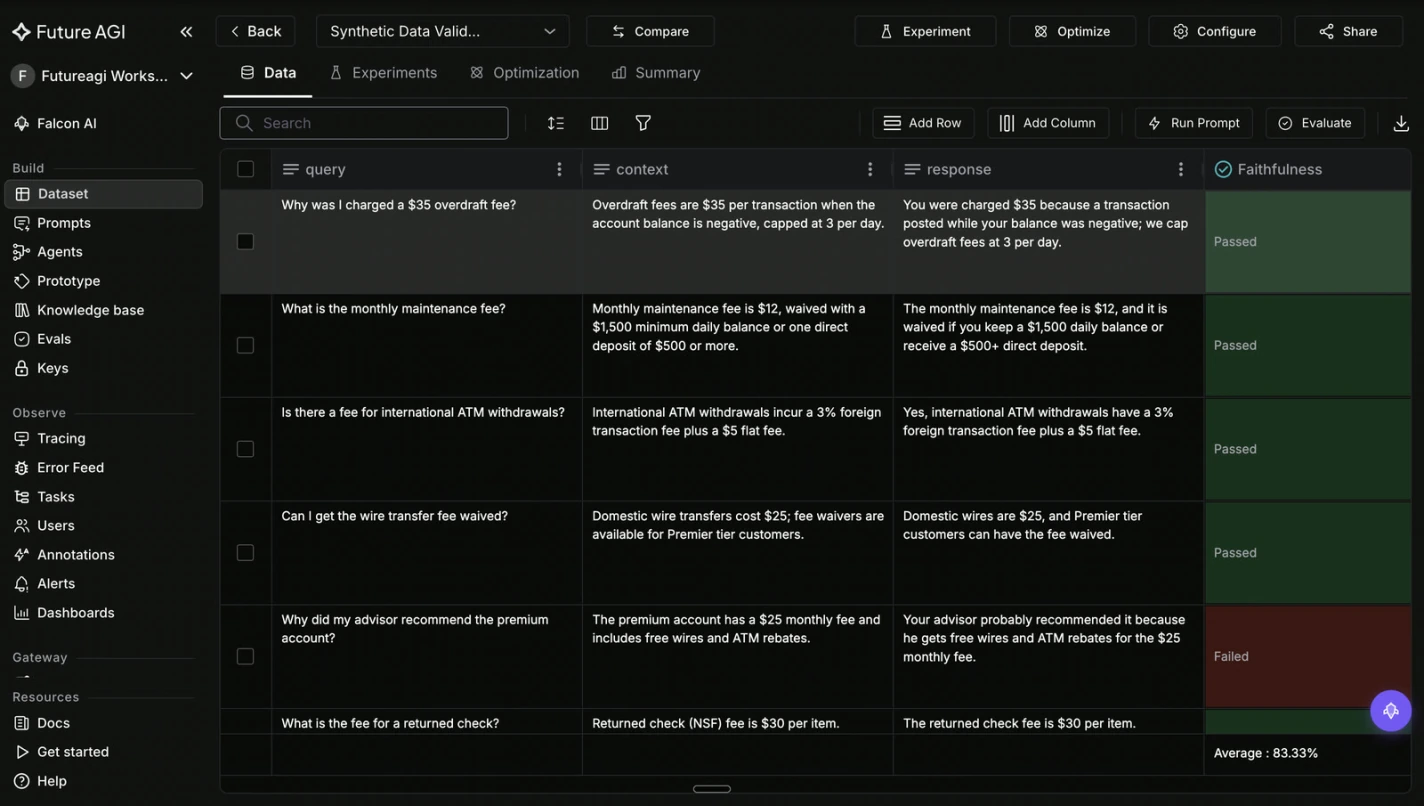Image resolution: width=1424 pixels, height=806 pixels.
Task: Click the row height icon
Action: (x=556, y=123)
